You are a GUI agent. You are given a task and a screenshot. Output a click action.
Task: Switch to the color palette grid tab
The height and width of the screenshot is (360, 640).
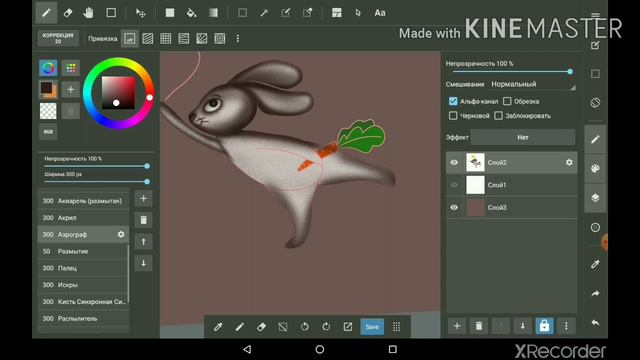(71, 68)
